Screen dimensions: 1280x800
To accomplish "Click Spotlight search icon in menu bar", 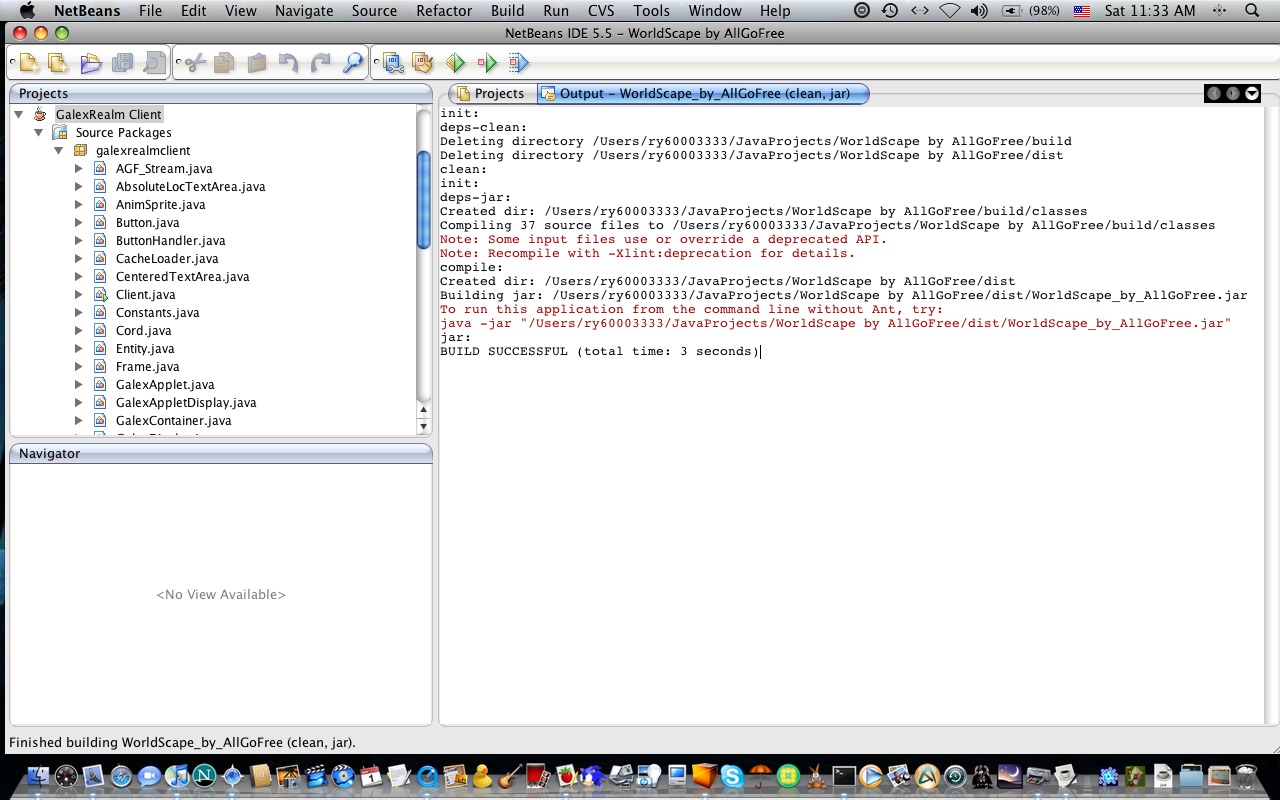I will click(1252, 11).
